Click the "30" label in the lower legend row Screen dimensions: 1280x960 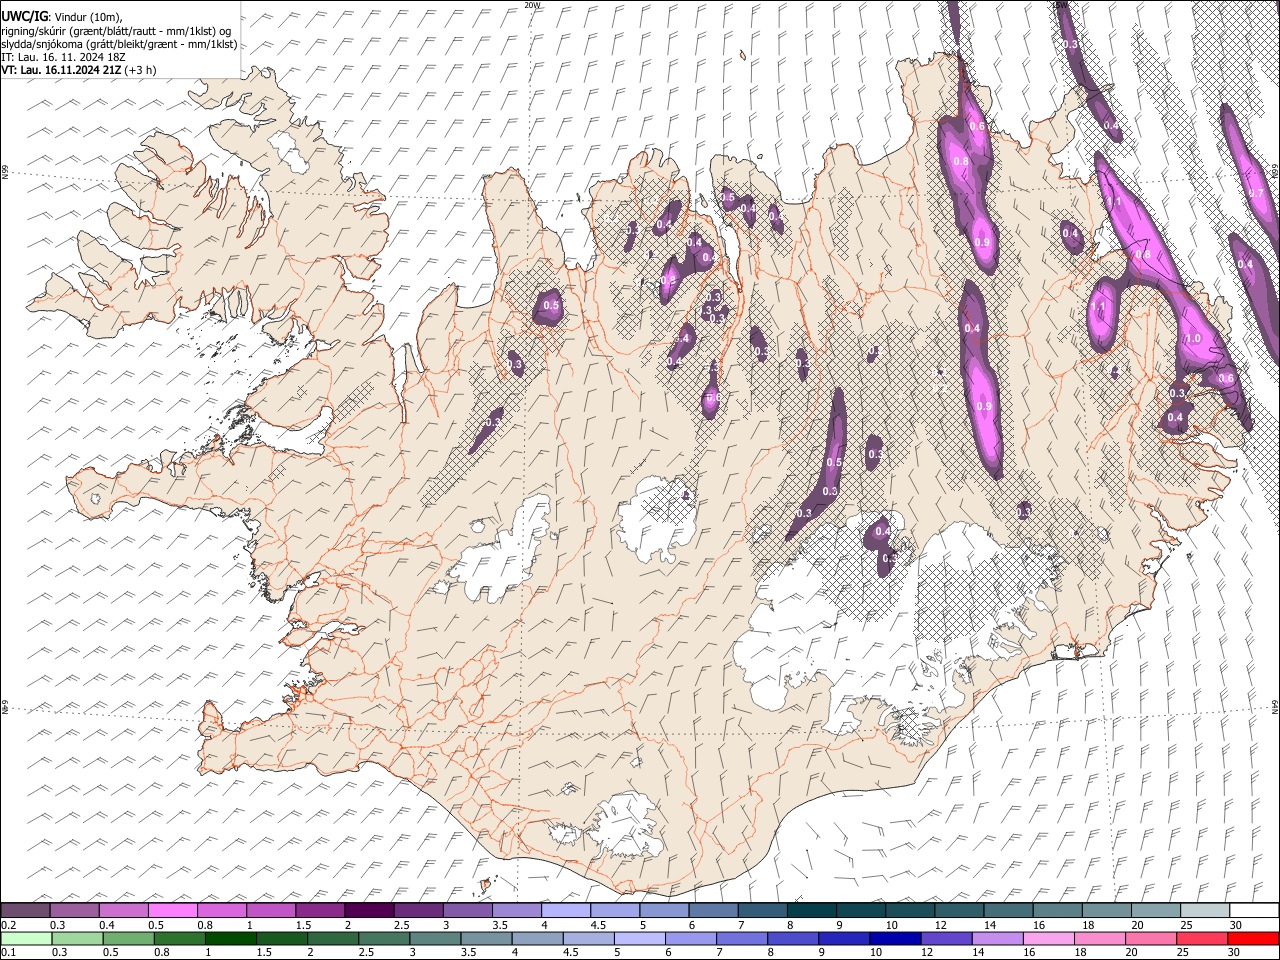coord(1232,952)
